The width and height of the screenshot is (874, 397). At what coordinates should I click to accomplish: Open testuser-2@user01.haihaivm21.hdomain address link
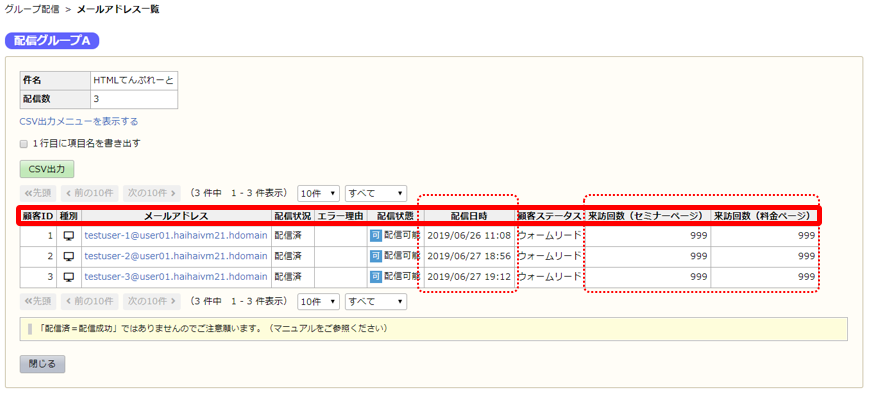tap(176, 256)
